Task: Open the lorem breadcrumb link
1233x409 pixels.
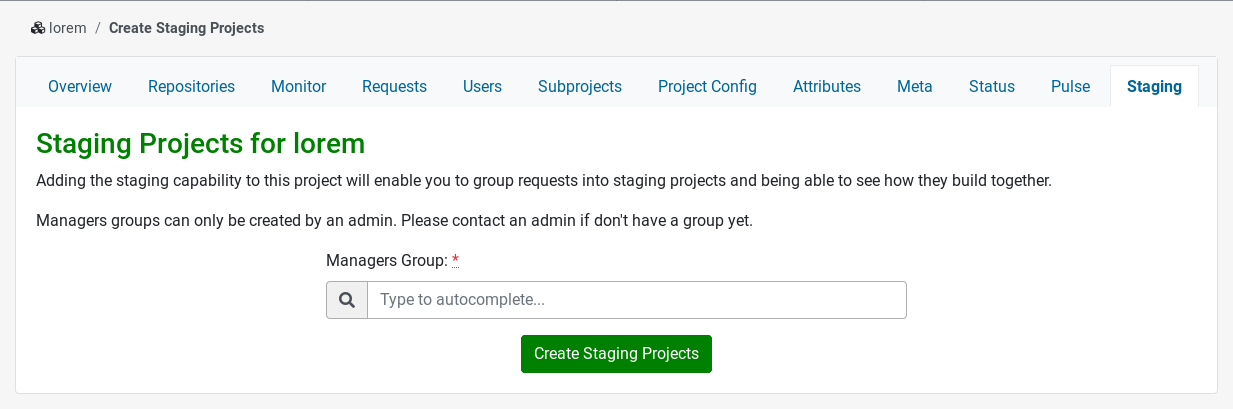Action: tap(67, 28)
